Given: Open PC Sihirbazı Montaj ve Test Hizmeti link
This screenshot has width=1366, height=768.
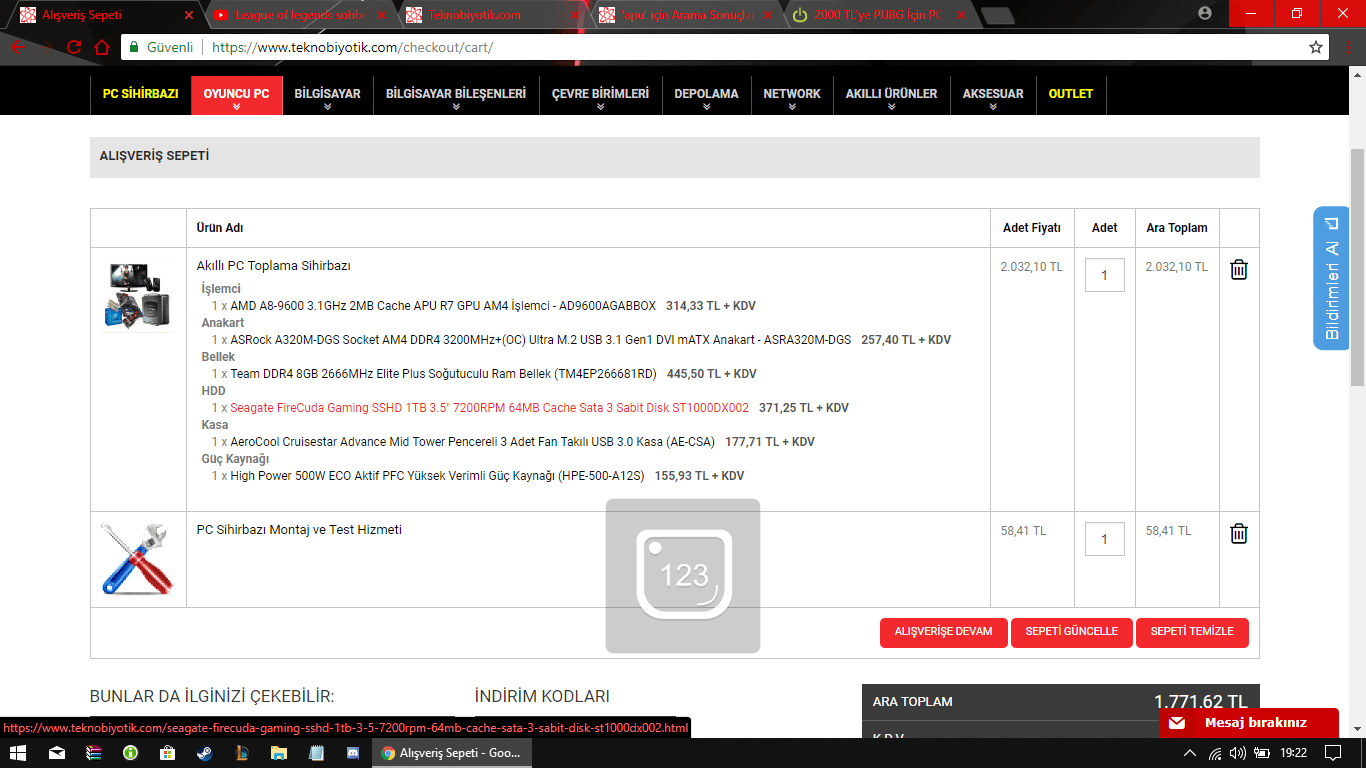Looking at the screenshot, I should [299, 530].
